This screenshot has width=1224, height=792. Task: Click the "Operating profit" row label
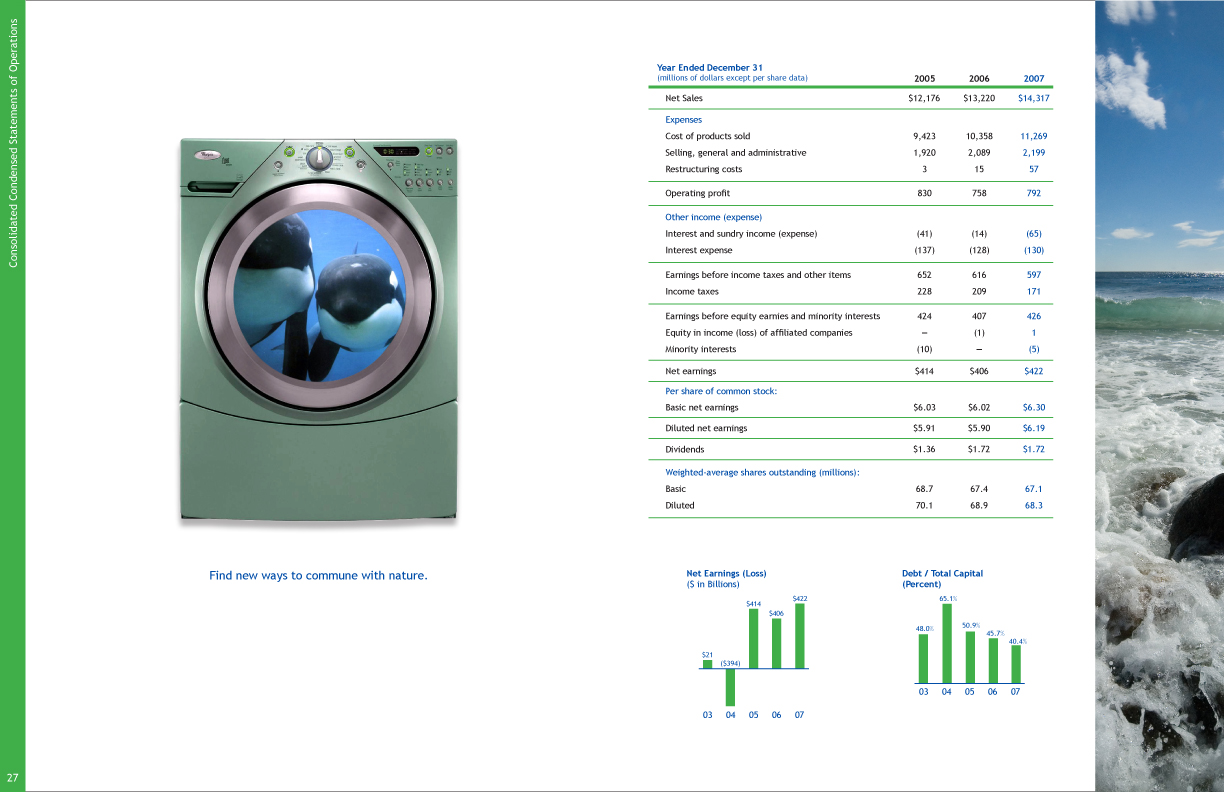pyautogui.click(x=700, y=193)
